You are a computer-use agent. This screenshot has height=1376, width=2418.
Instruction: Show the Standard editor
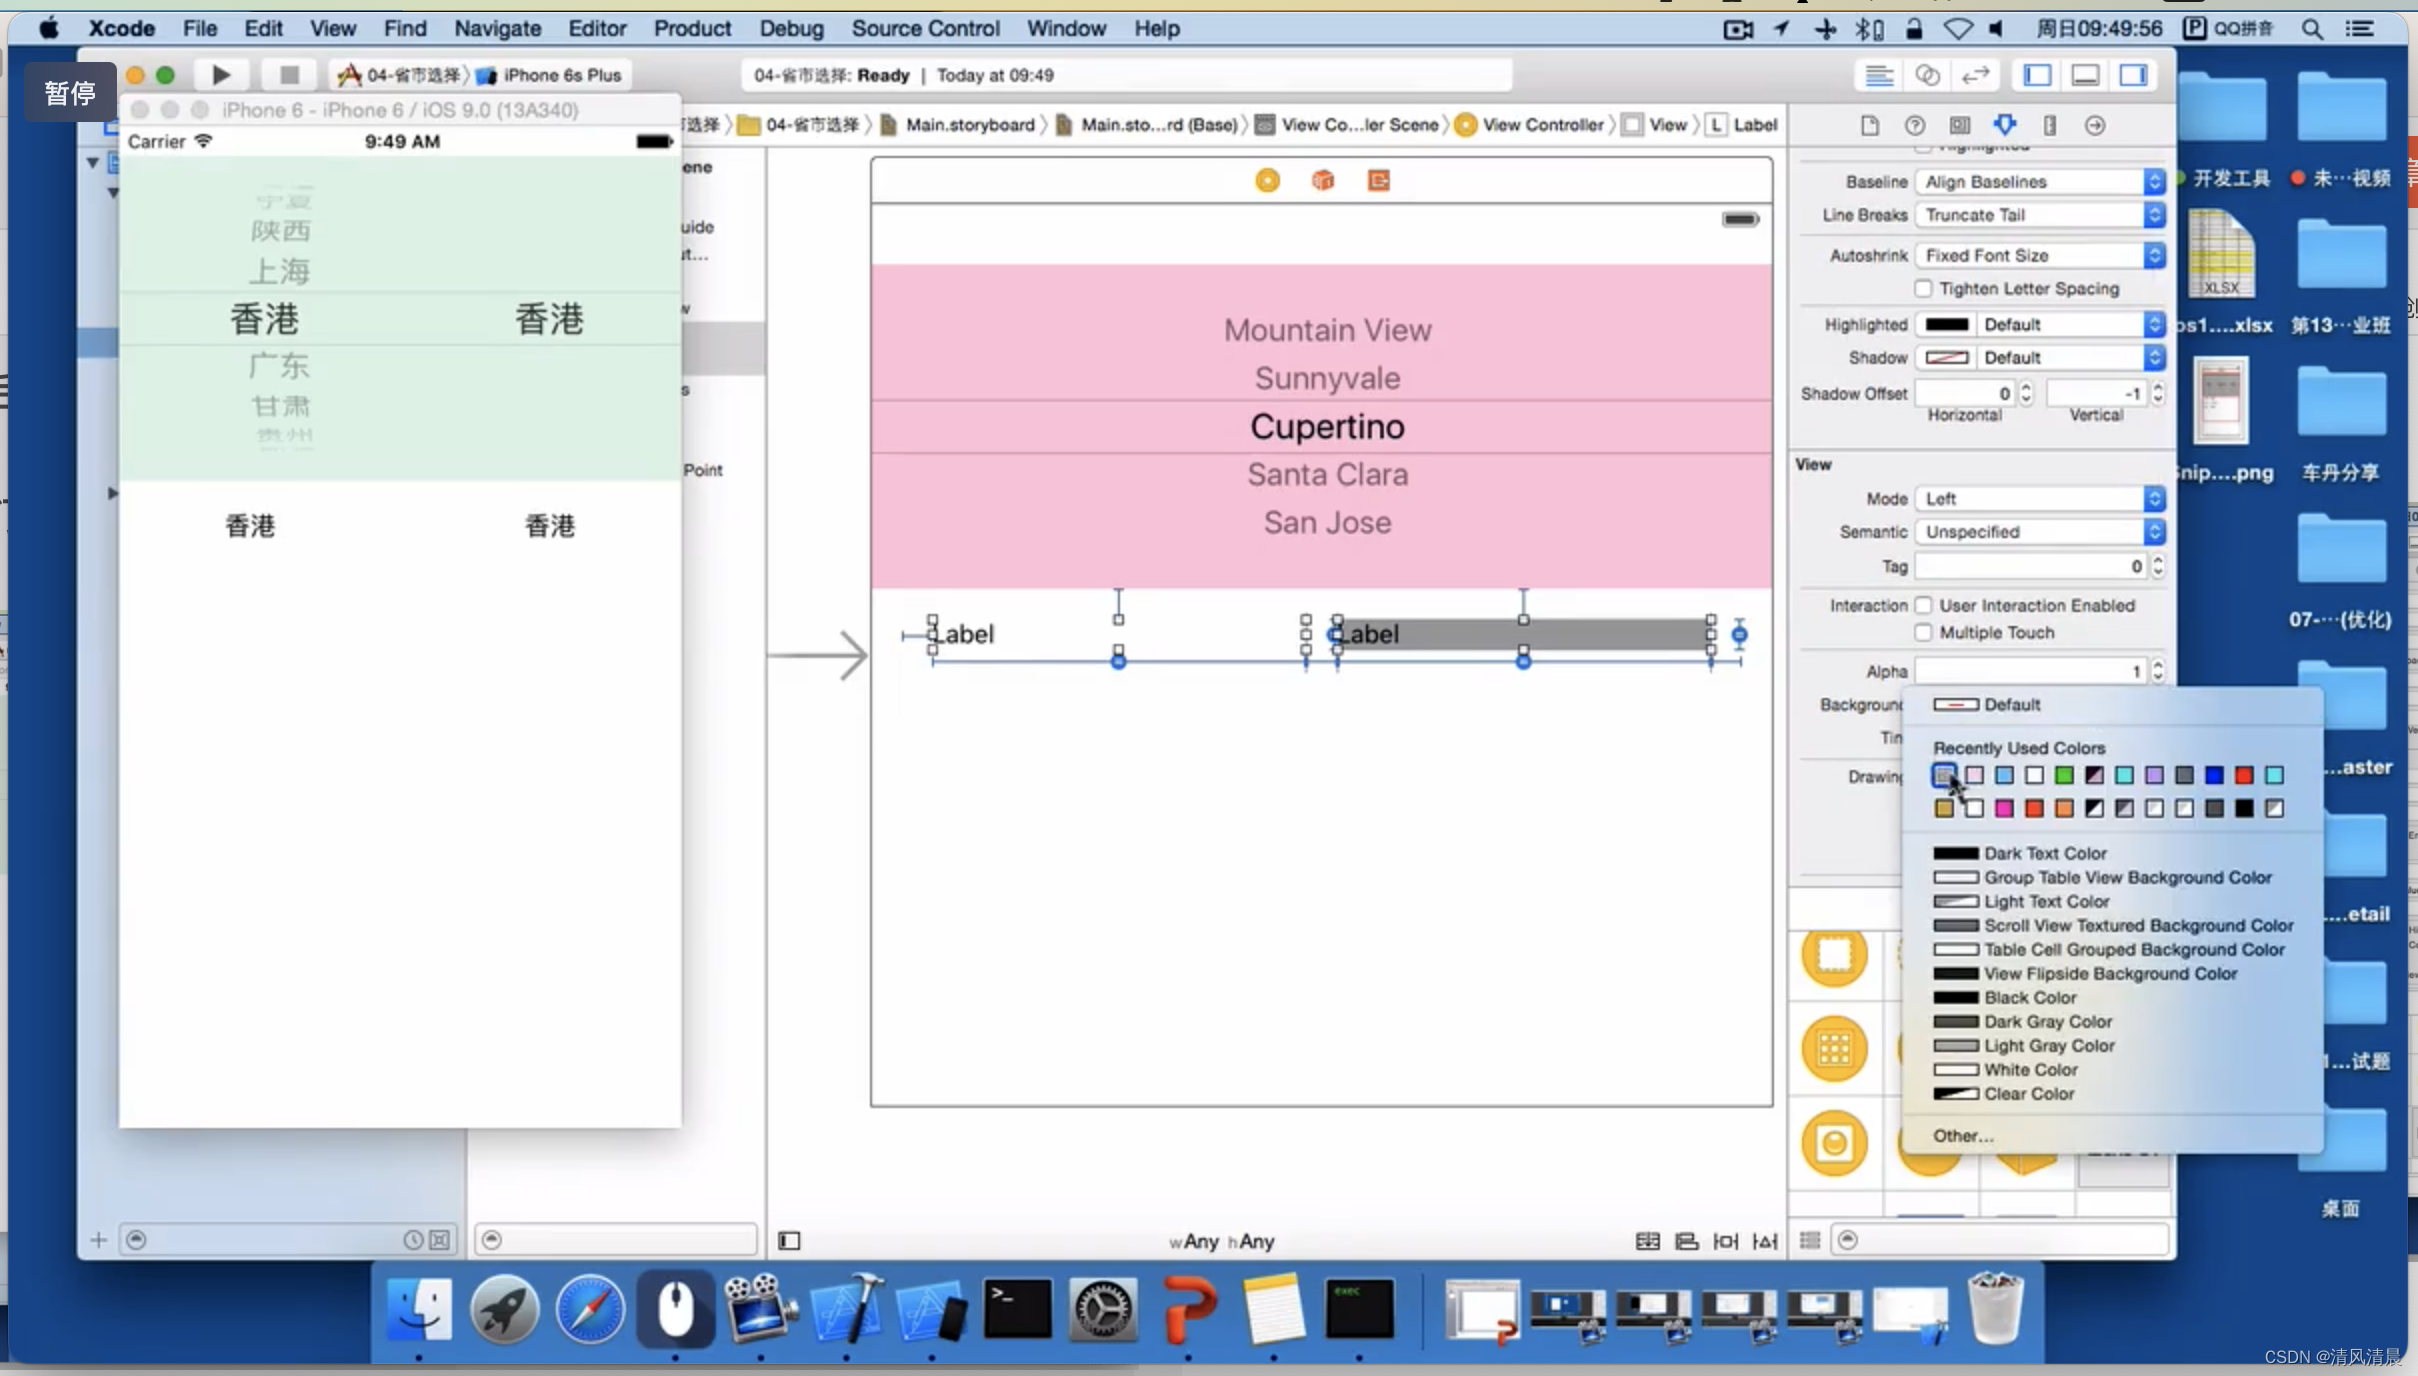pyautogui.click(x=1879, y=75)
